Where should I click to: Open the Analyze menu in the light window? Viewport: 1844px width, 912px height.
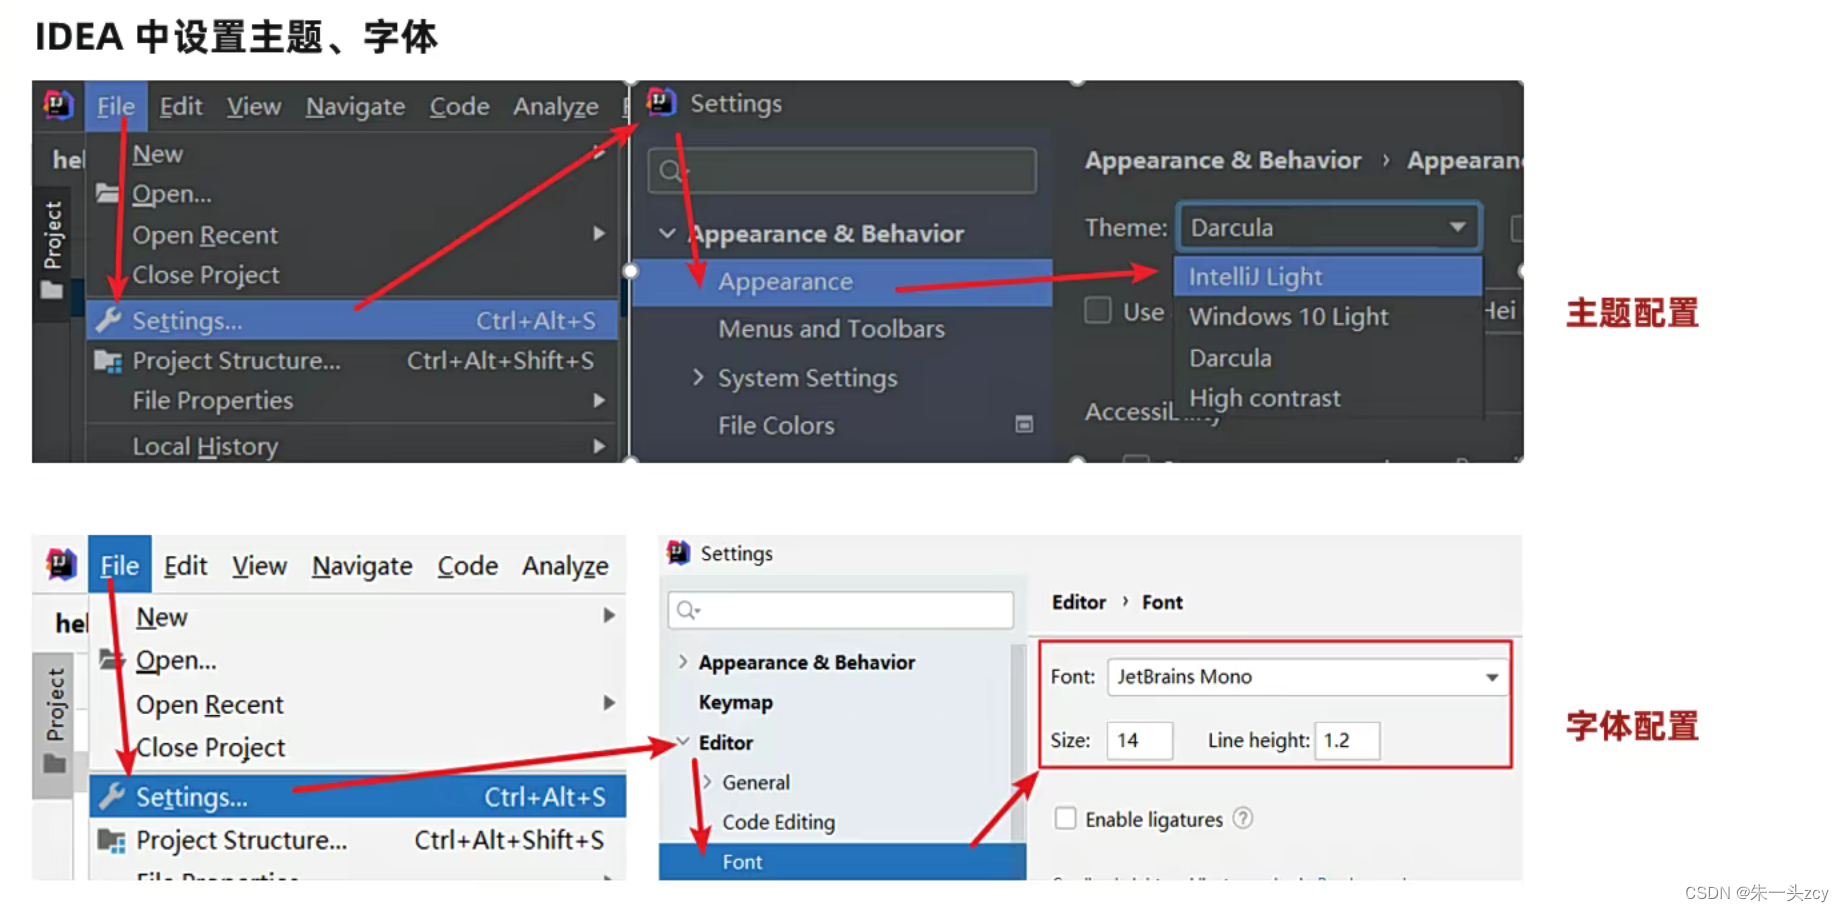(565, 566)
